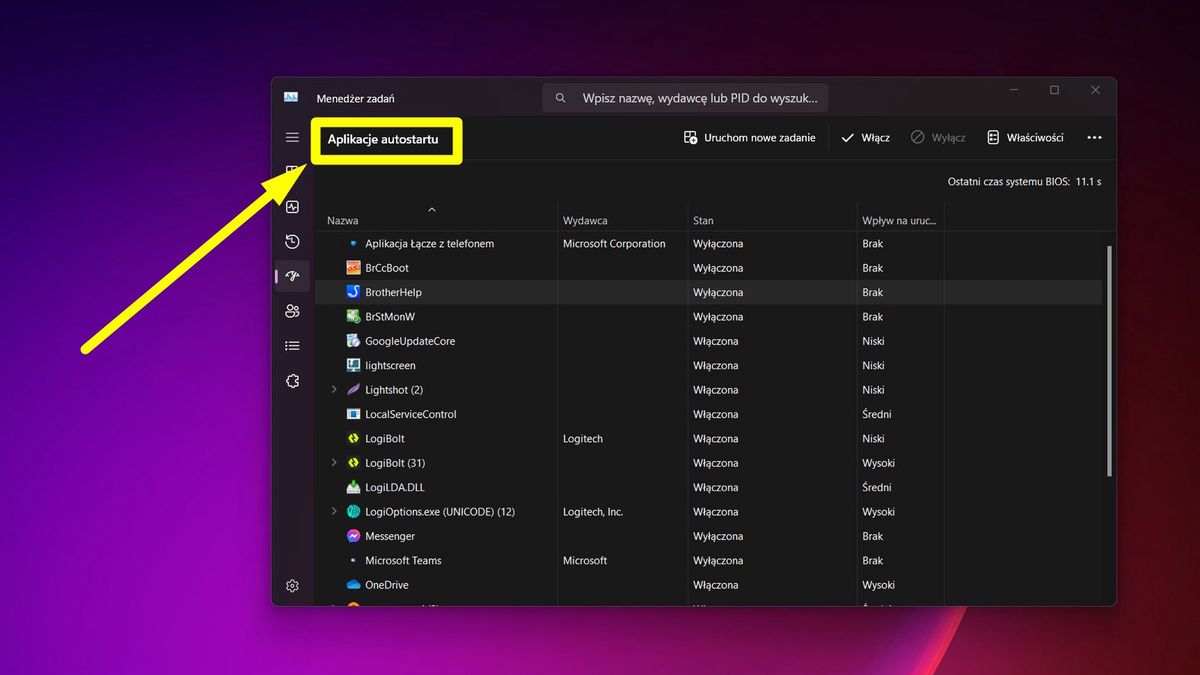
Task: Expand the Lightshot (2) group
Action: (x=334, y=389)
